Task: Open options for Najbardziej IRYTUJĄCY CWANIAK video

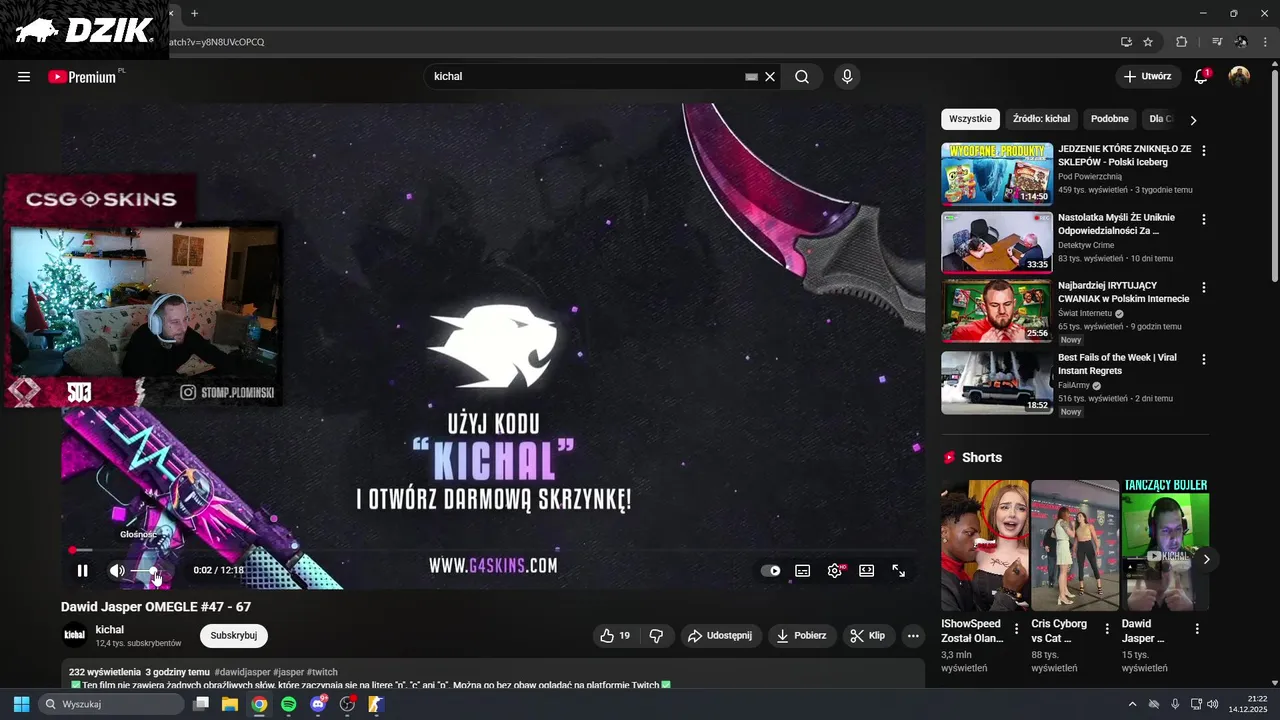Action: [x=1204, y=287]
